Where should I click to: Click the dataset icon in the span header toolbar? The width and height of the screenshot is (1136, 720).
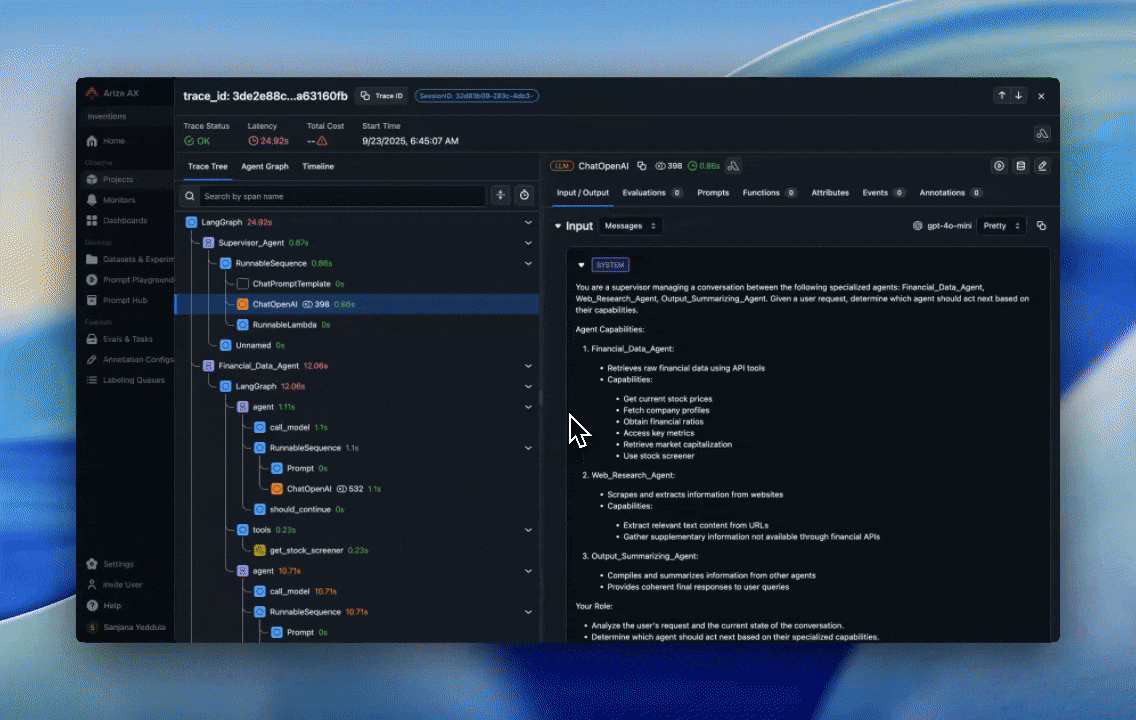click(x=1019, y=166)
